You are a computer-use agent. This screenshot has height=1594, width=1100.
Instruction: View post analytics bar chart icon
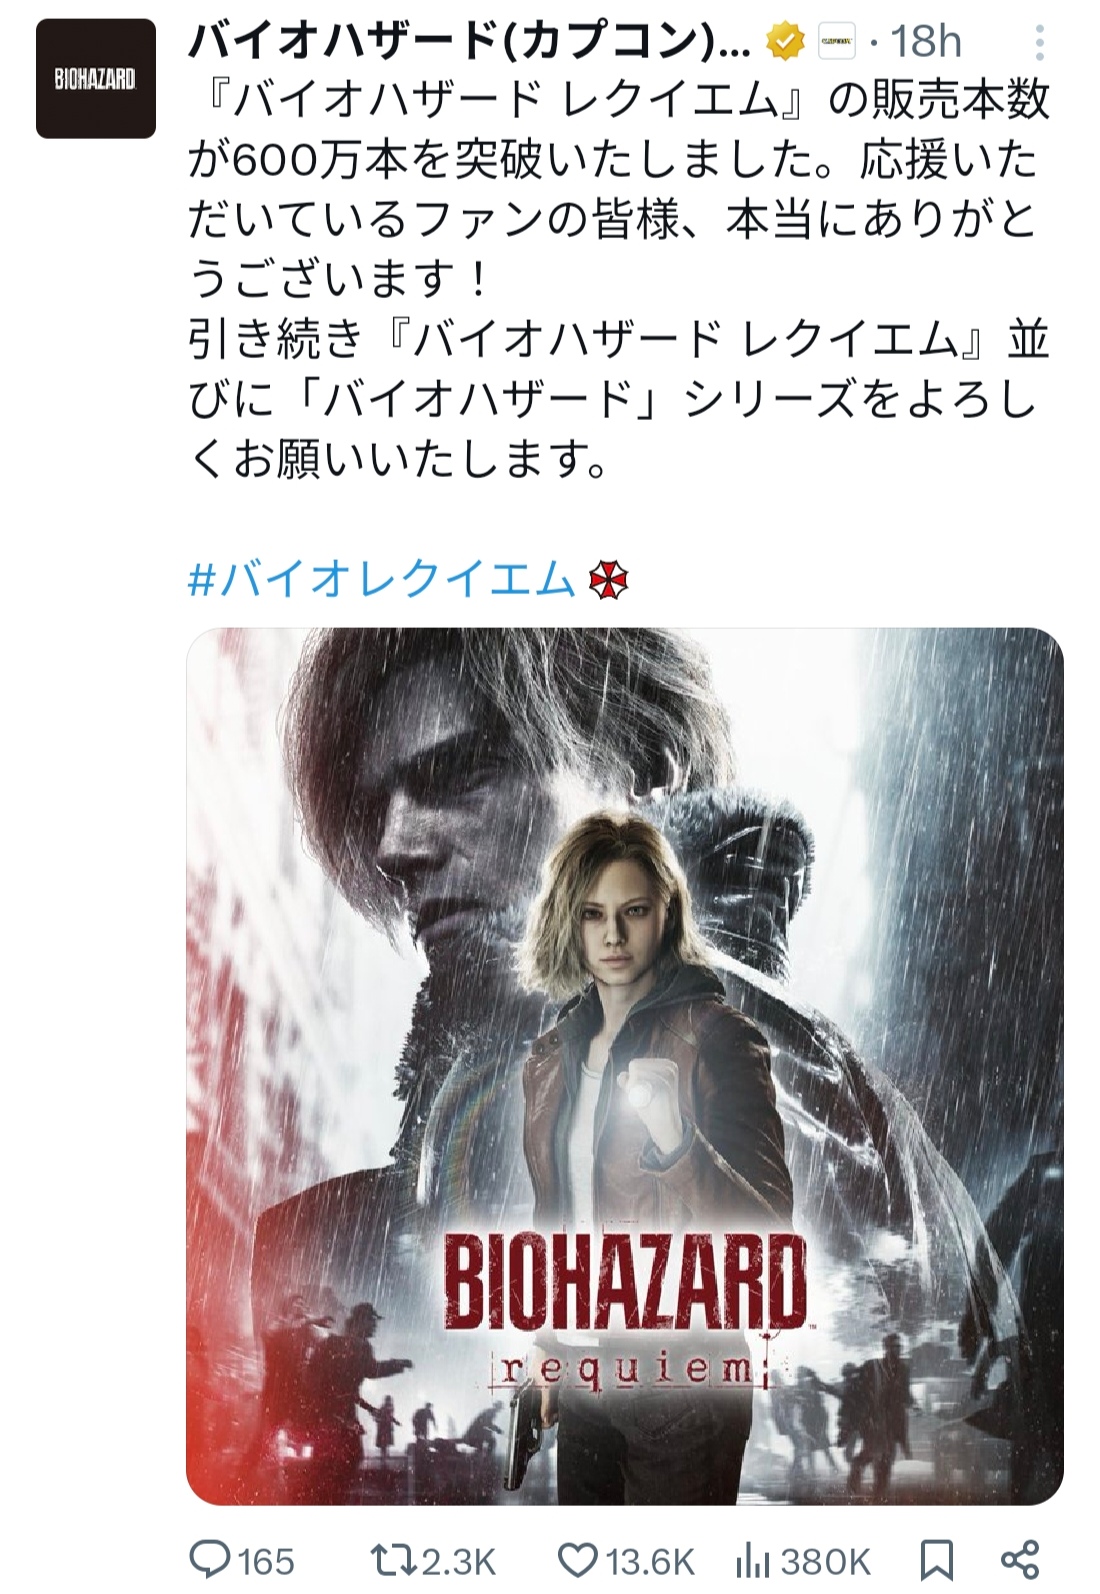coord(752,1559)
